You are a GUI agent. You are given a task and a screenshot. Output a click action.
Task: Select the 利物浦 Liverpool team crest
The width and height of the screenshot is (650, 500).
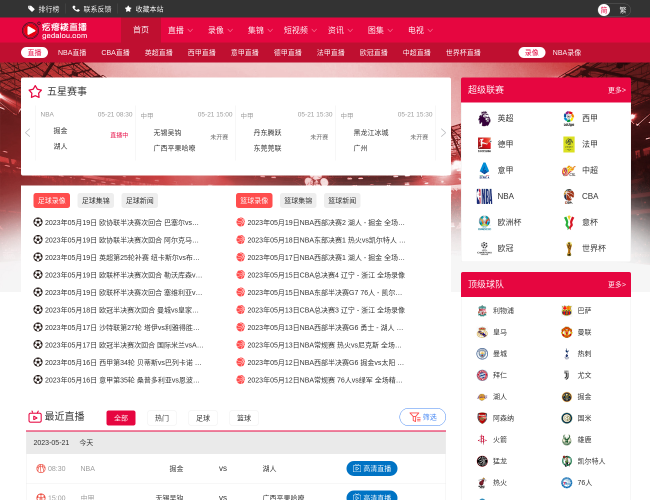pos(482,311)
